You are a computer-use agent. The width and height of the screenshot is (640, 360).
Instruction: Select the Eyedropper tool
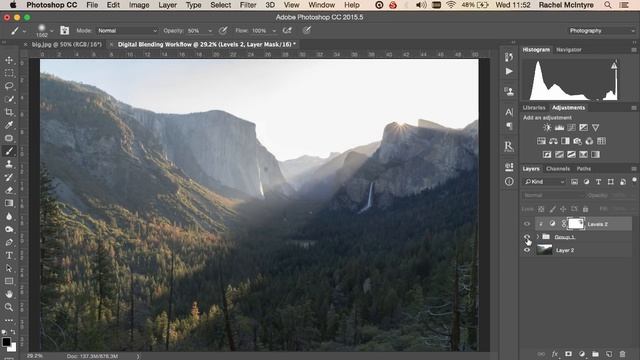click(x=9, y=125)
